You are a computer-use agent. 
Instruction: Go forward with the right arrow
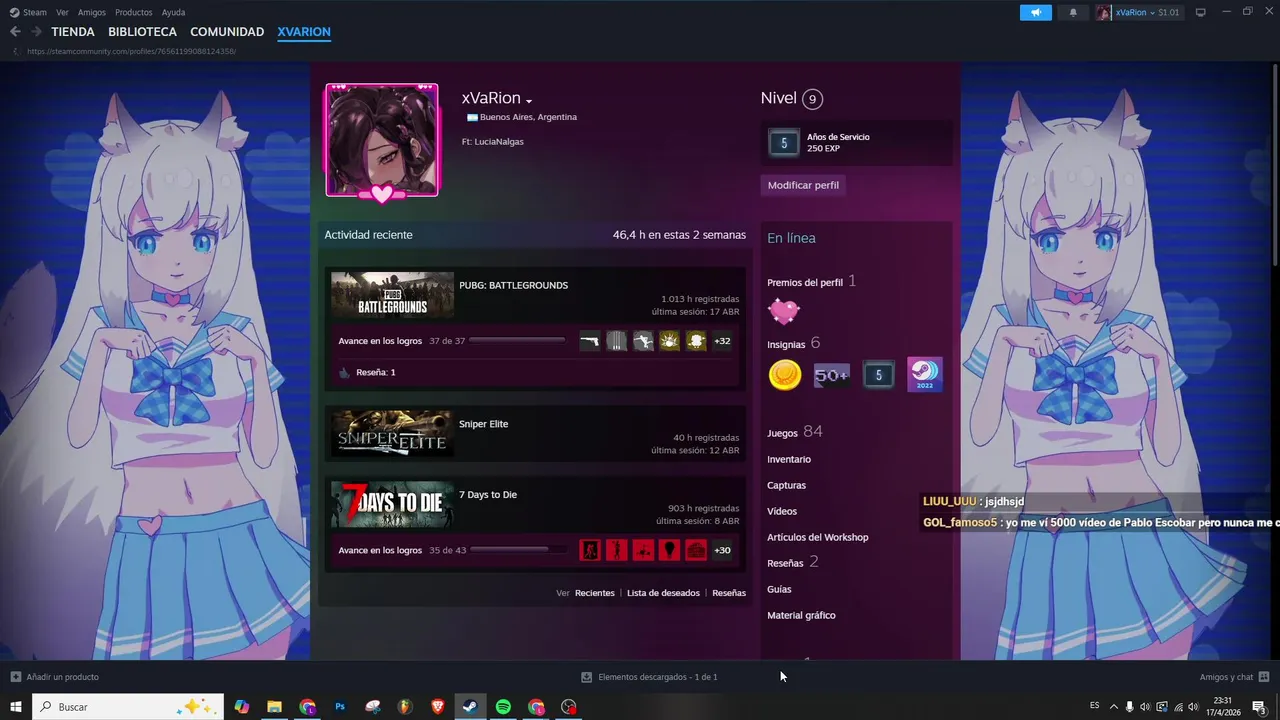click(36, 32)
